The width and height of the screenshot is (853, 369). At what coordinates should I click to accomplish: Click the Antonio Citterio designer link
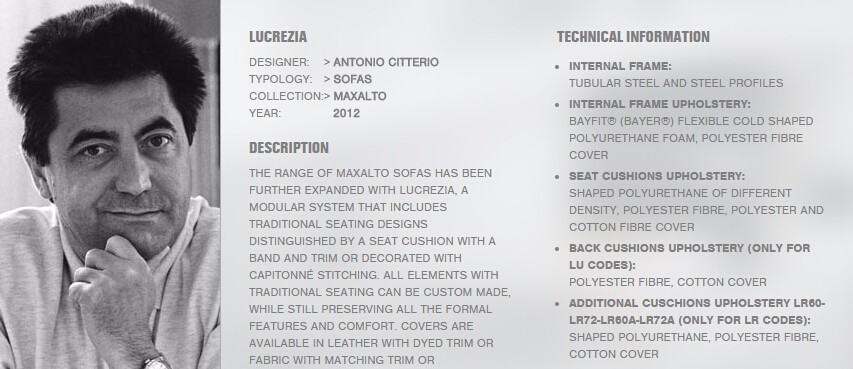386,62
